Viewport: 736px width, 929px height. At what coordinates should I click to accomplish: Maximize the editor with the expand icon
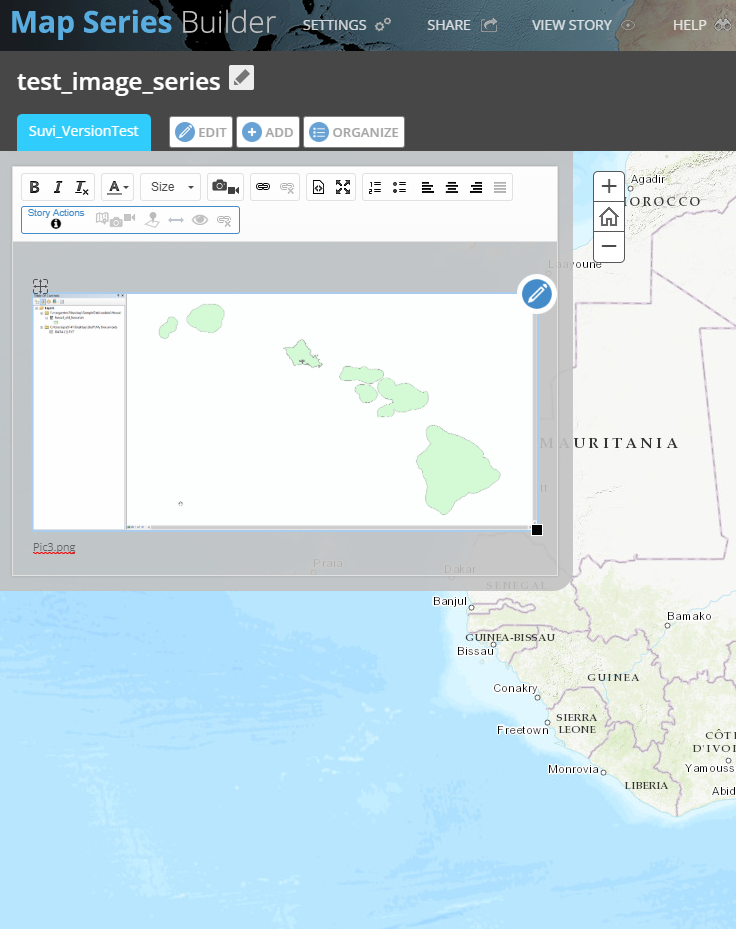tap(343, 187)
